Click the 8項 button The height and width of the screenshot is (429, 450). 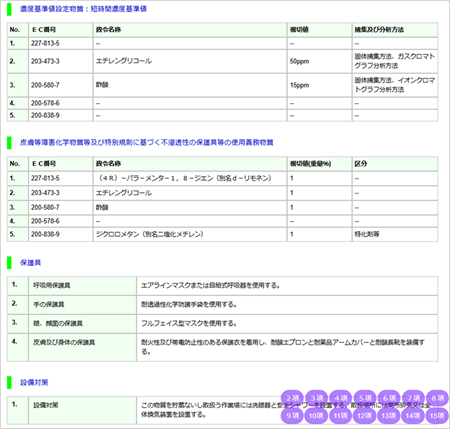tap(437, 398)
